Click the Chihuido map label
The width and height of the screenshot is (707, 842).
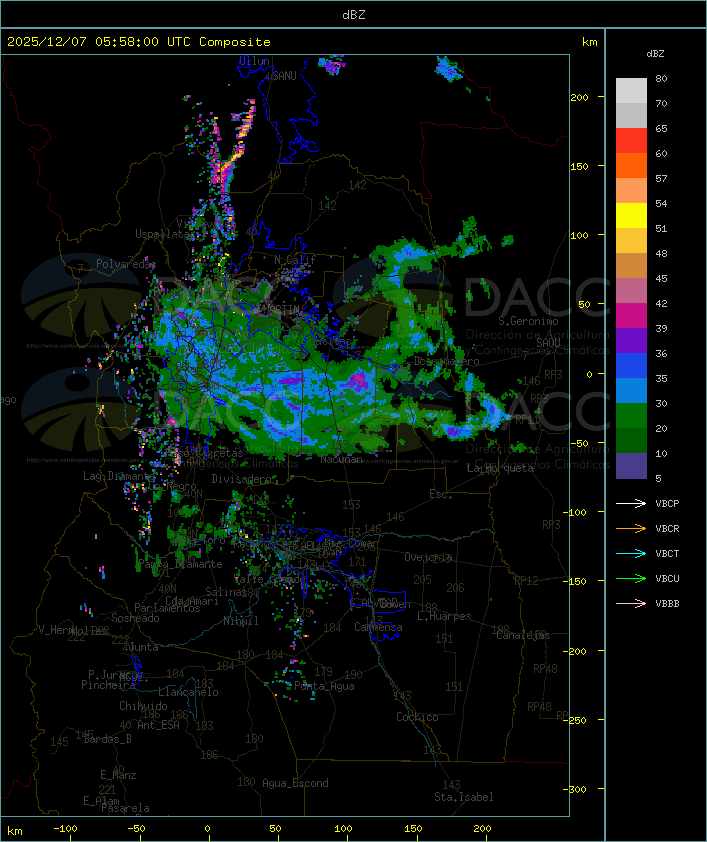coord(143,706)
